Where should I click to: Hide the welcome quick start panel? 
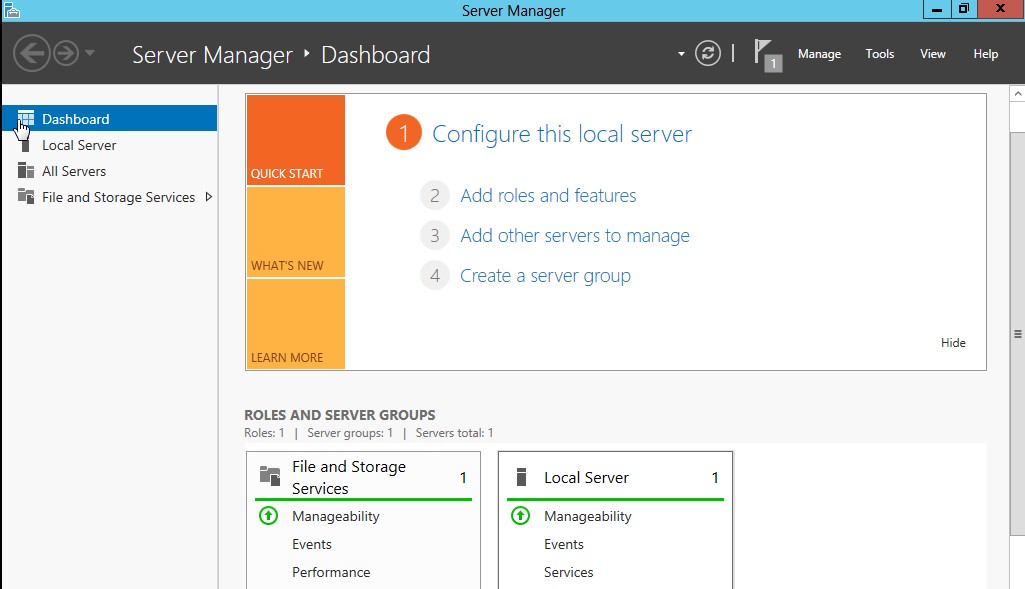(x=953, y=343)
